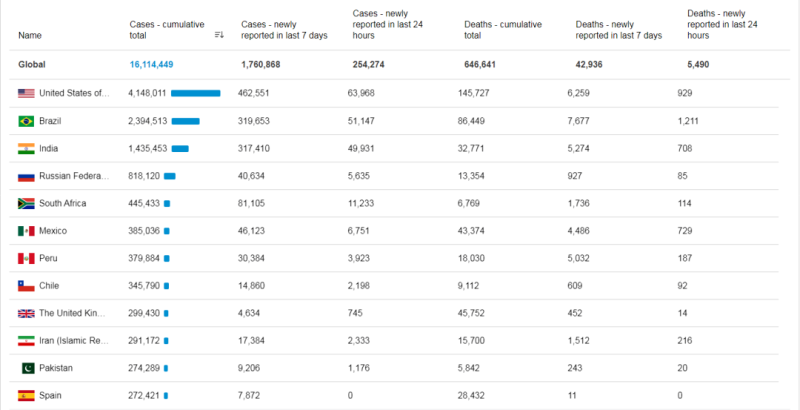
Task: Toggle sort arrow on cumulative cases column
Action: (219, 35)
